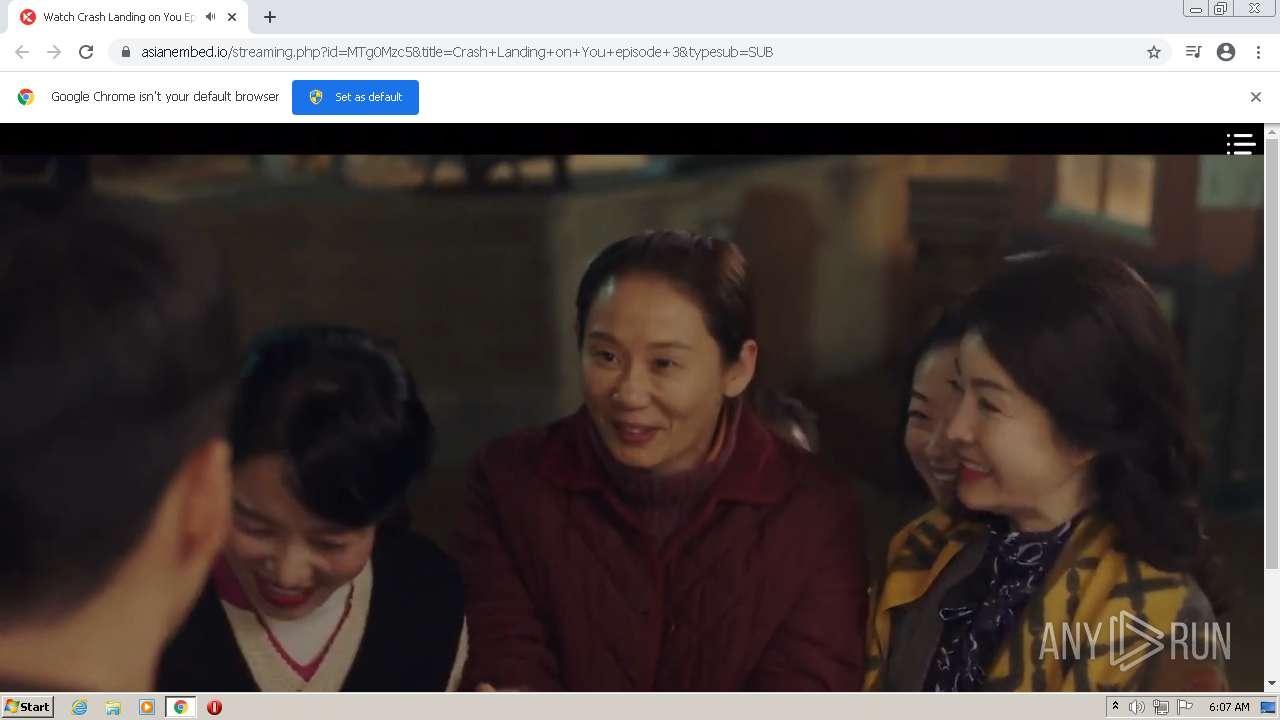Screen dimensions: 1280x720
Task: Switch to Chrome taskbar button
Action: point(180,707)
